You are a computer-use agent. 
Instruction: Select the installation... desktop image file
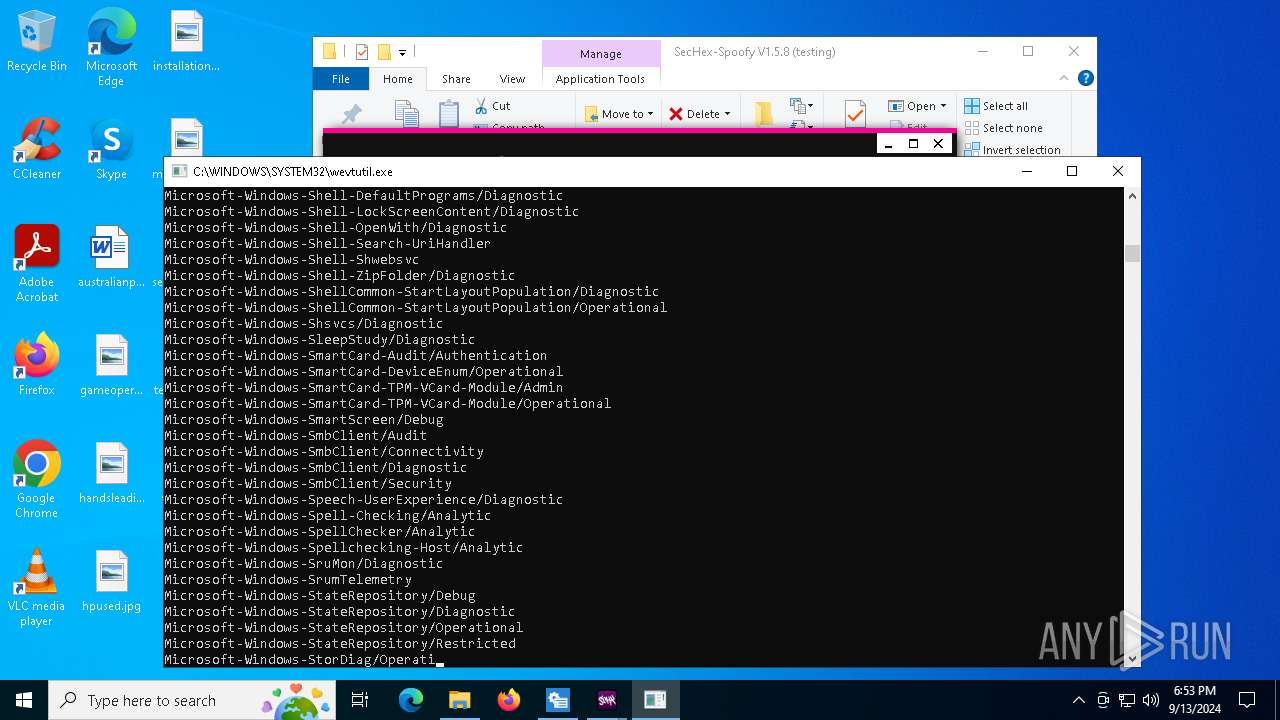[186, 42]
